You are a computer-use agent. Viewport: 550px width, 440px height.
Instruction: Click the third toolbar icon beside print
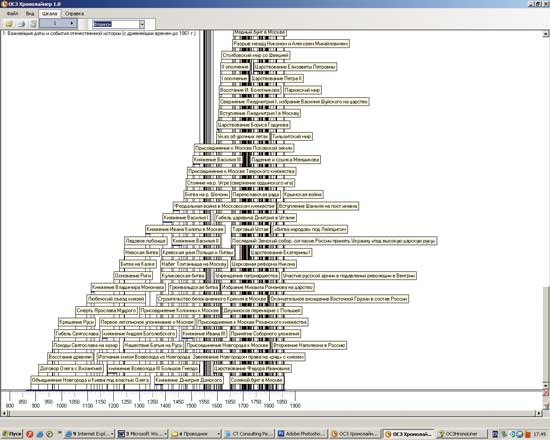[33, 24]
